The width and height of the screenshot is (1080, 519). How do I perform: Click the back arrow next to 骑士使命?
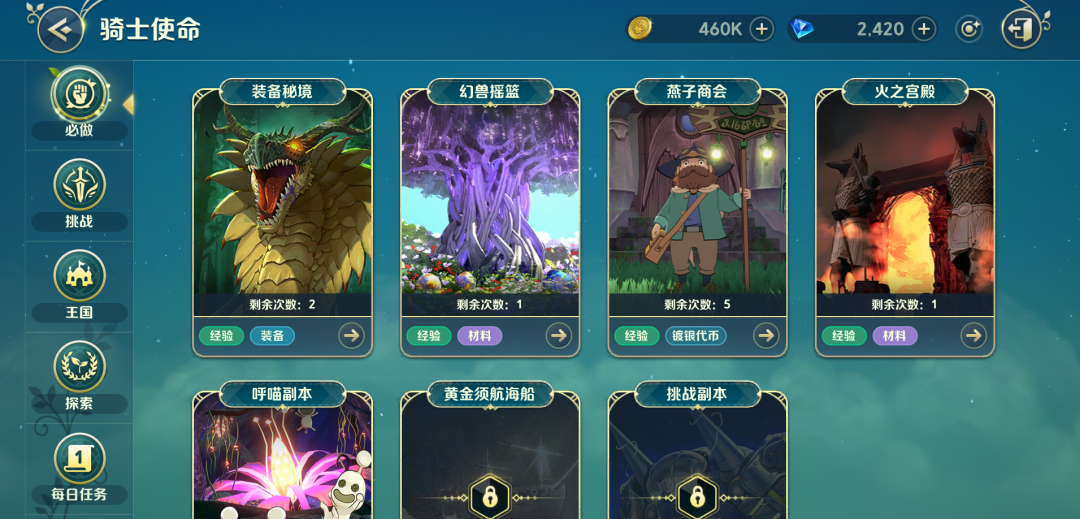tap(61, 29)
